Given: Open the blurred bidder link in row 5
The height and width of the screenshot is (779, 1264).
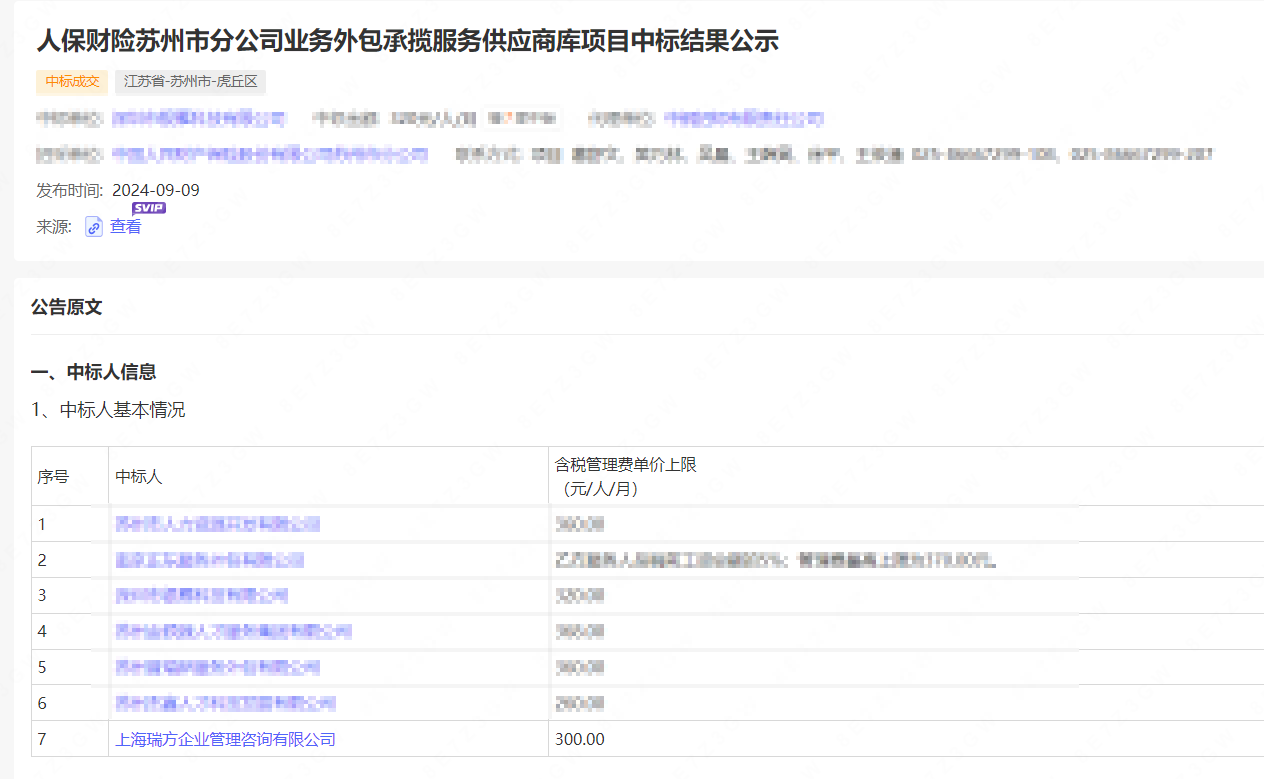Looking at the screenshot, I should [218, 668].
